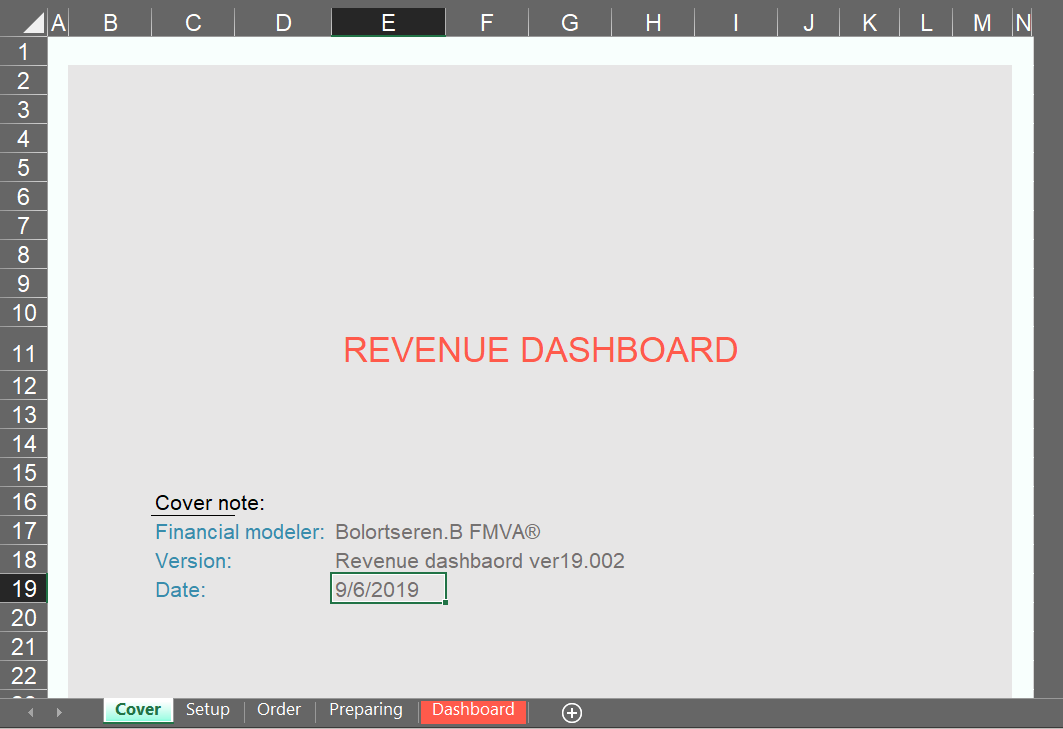The height and width of the screenshot is (729, 1063).
Task: Click the 'Bolortseren.B FMVA®' cell
Action: 438,532
